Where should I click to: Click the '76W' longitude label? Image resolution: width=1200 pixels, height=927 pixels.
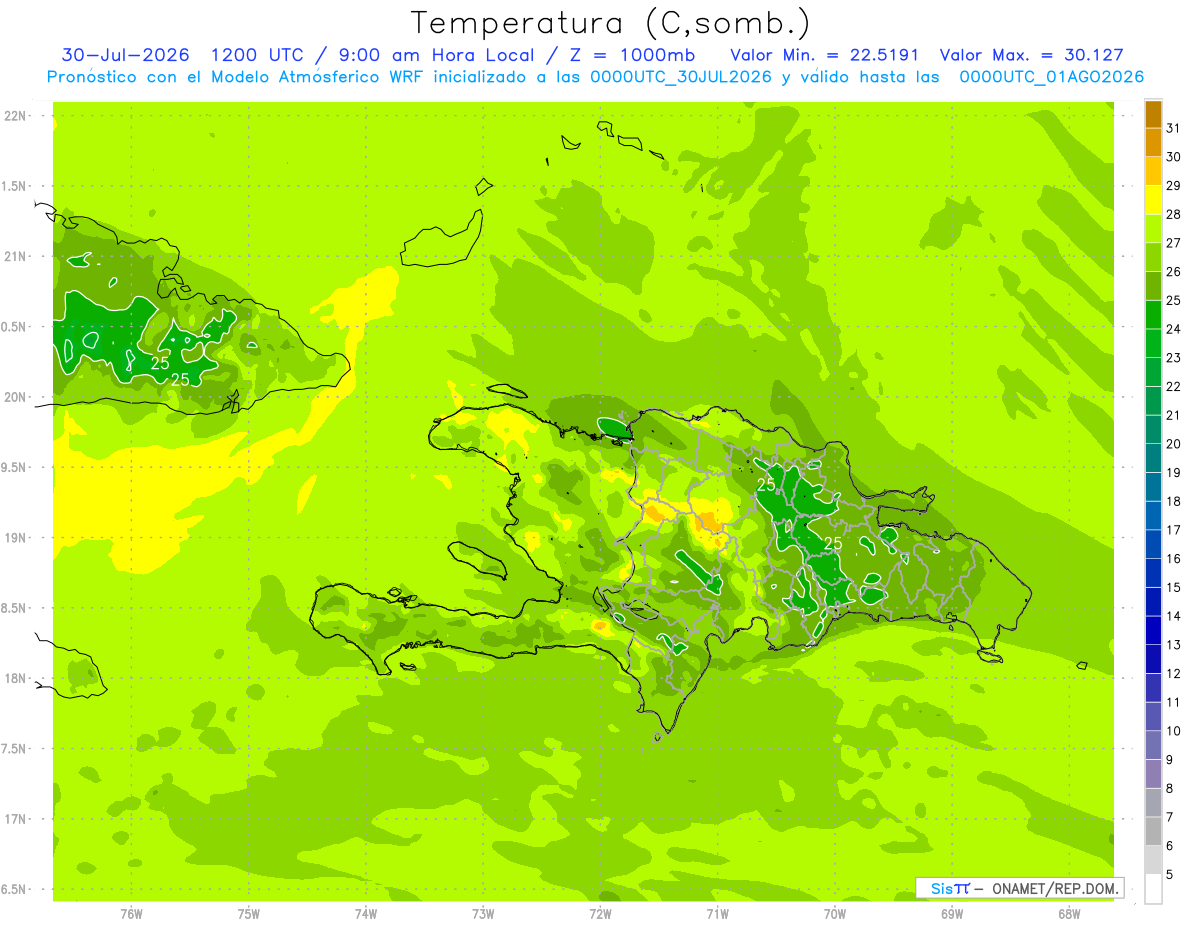[131, 914]
